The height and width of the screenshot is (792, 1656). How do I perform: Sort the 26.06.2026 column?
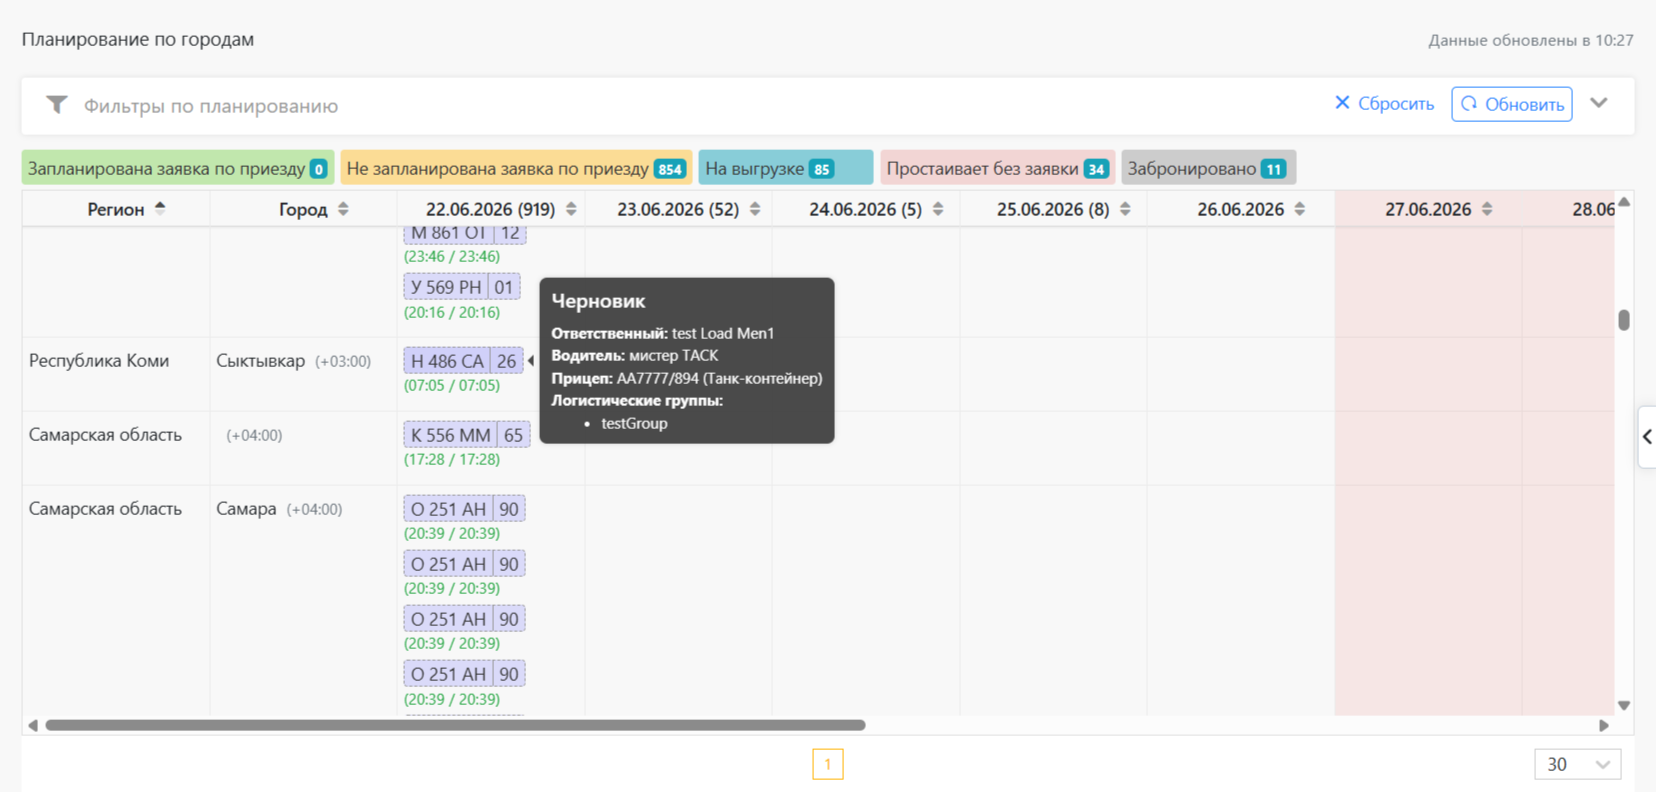(x=1300, y=209)
